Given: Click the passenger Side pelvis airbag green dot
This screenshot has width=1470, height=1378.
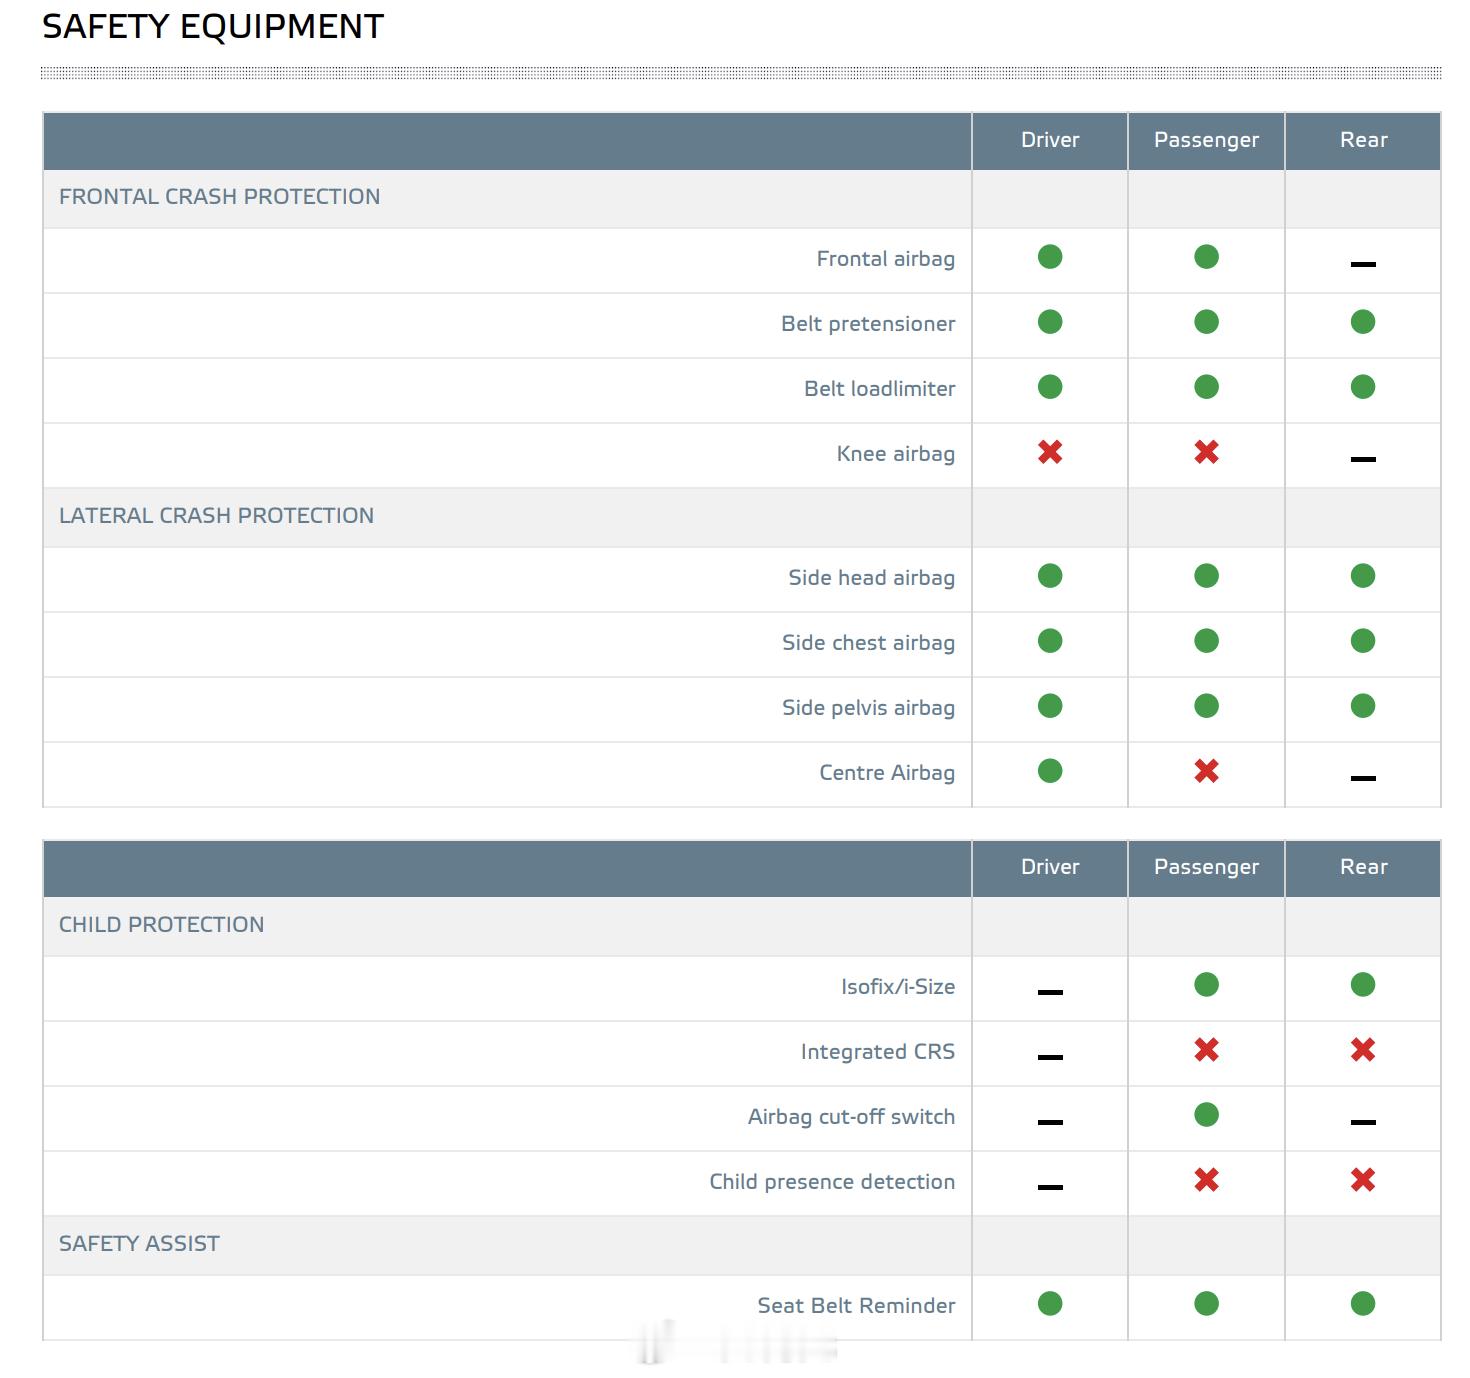Looking at the screenshot, I should [1206, 706].
